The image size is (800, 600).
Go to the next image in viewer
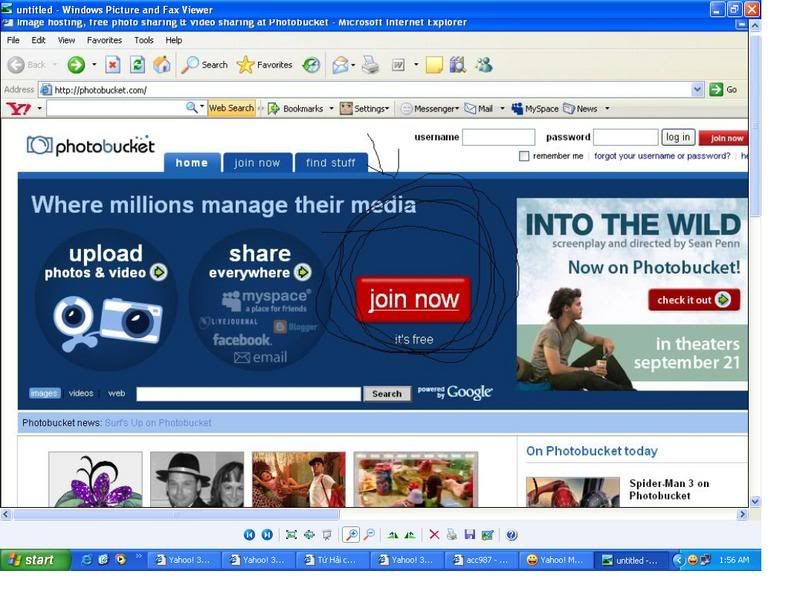(267, 534)
